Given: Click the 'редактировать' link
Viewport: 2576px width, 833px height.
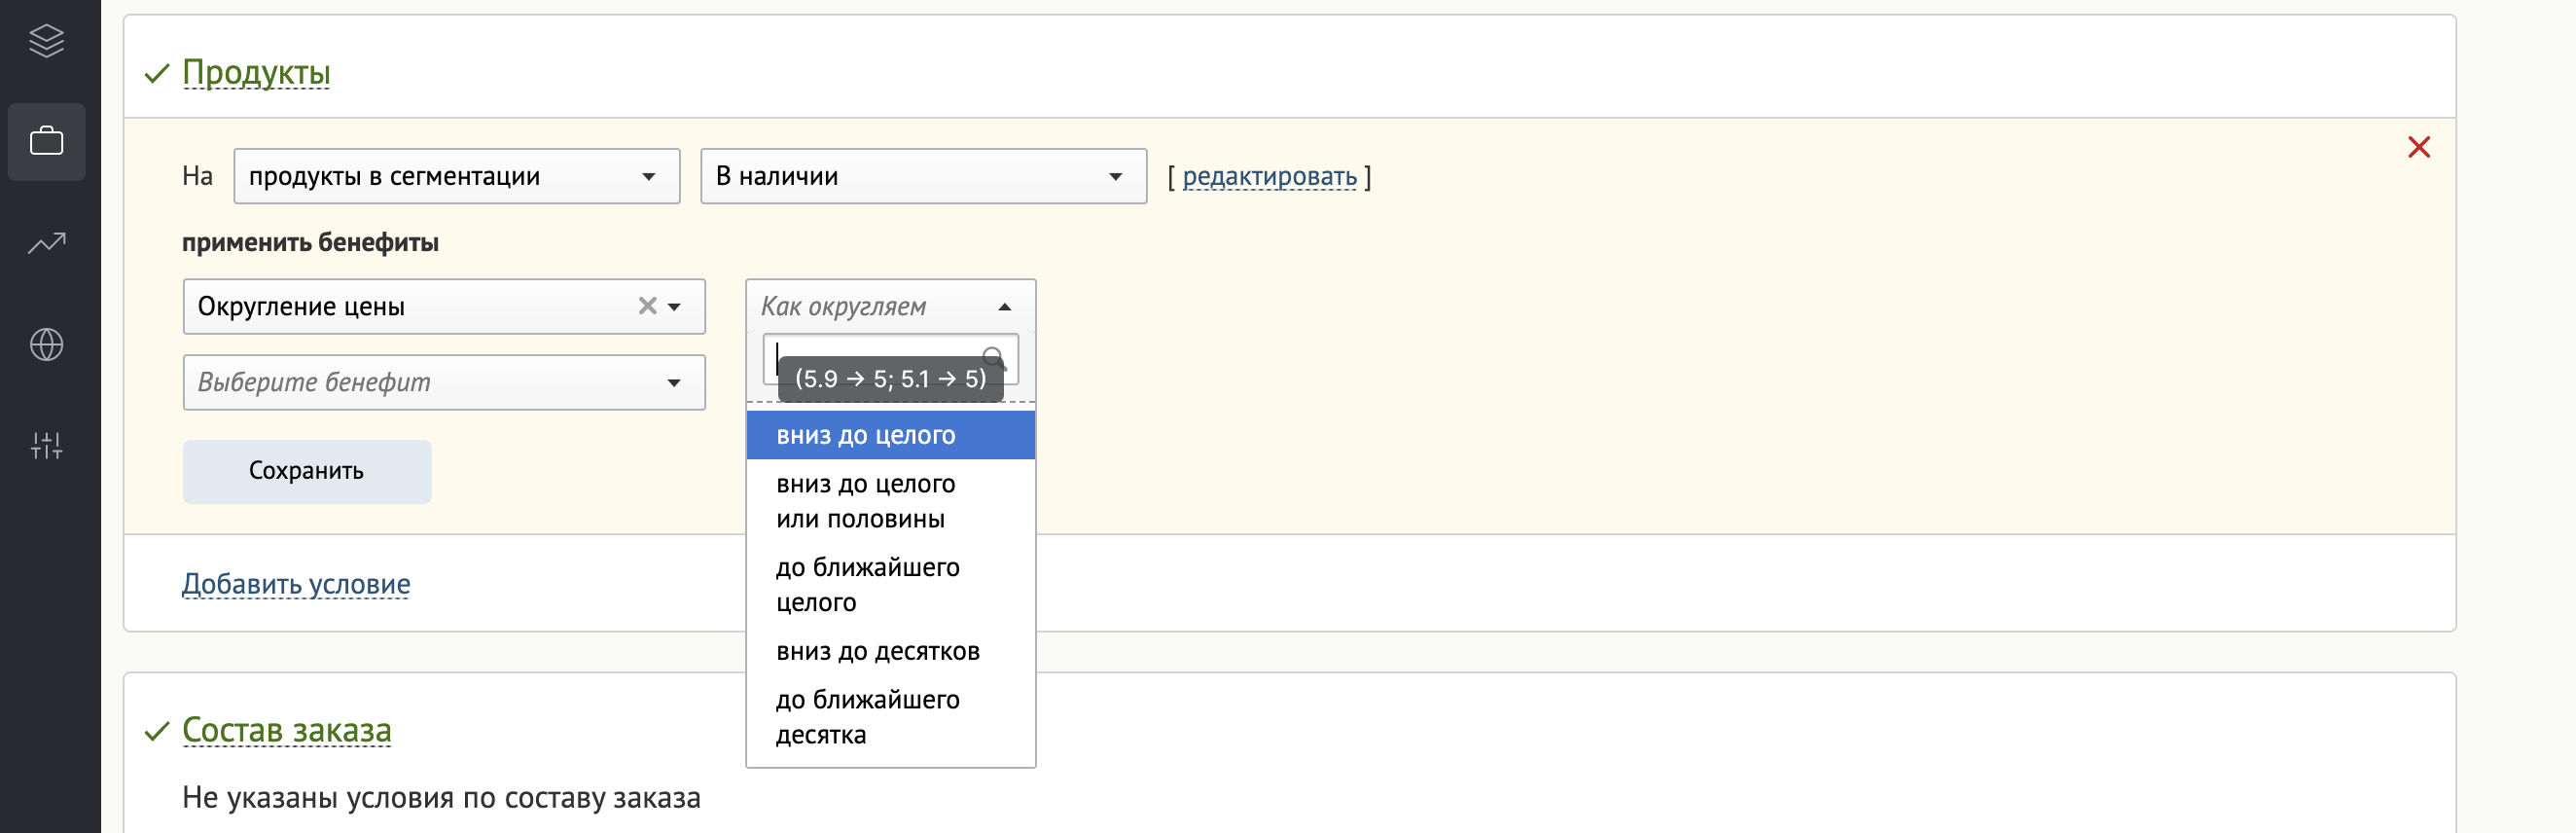Looking at the screenshot, I should pos(1269,177).
